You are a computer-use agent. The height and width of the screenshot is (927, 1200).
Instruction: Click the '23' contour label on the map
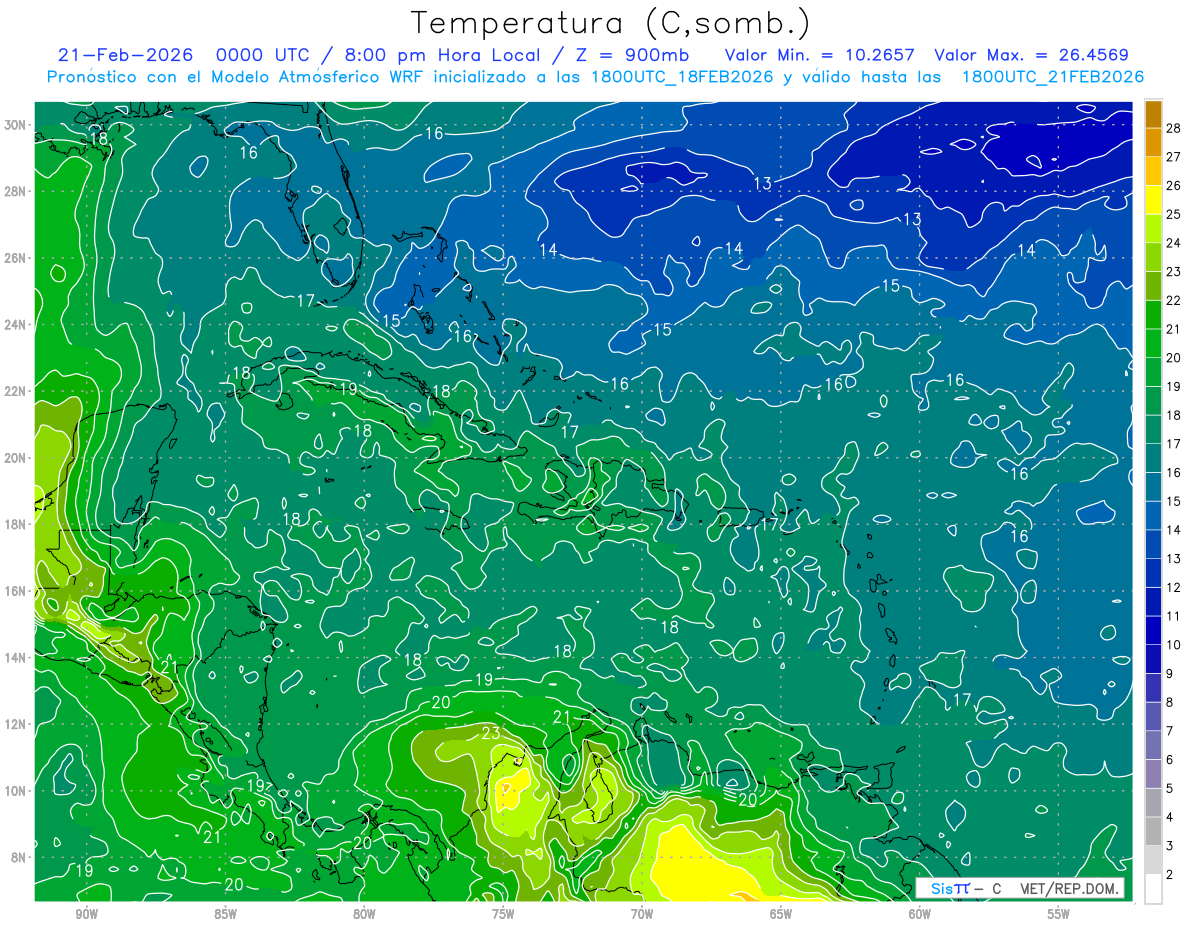click(x=491, y=733)
